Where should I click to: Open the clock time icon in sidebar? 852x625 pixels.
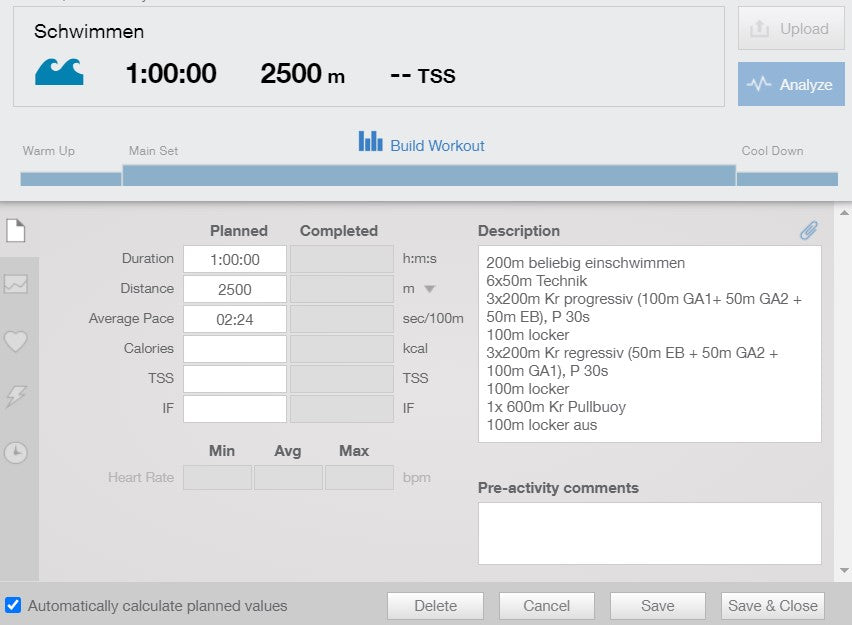[15, 453]
